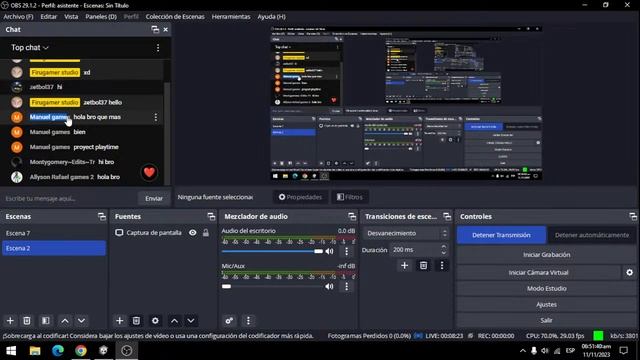Image resolution: width=640 pixels, height=360 pixels.
Task: Undock the Chat panel
Action: pyautogui.click(x=155, y=29)
